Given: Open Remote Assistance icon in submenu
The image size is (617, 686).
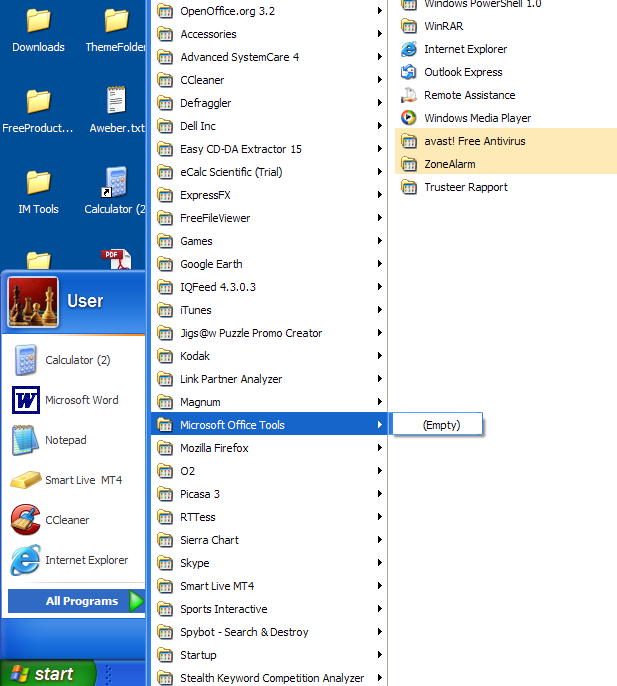Looking at the screenshot, I should 409,95.
